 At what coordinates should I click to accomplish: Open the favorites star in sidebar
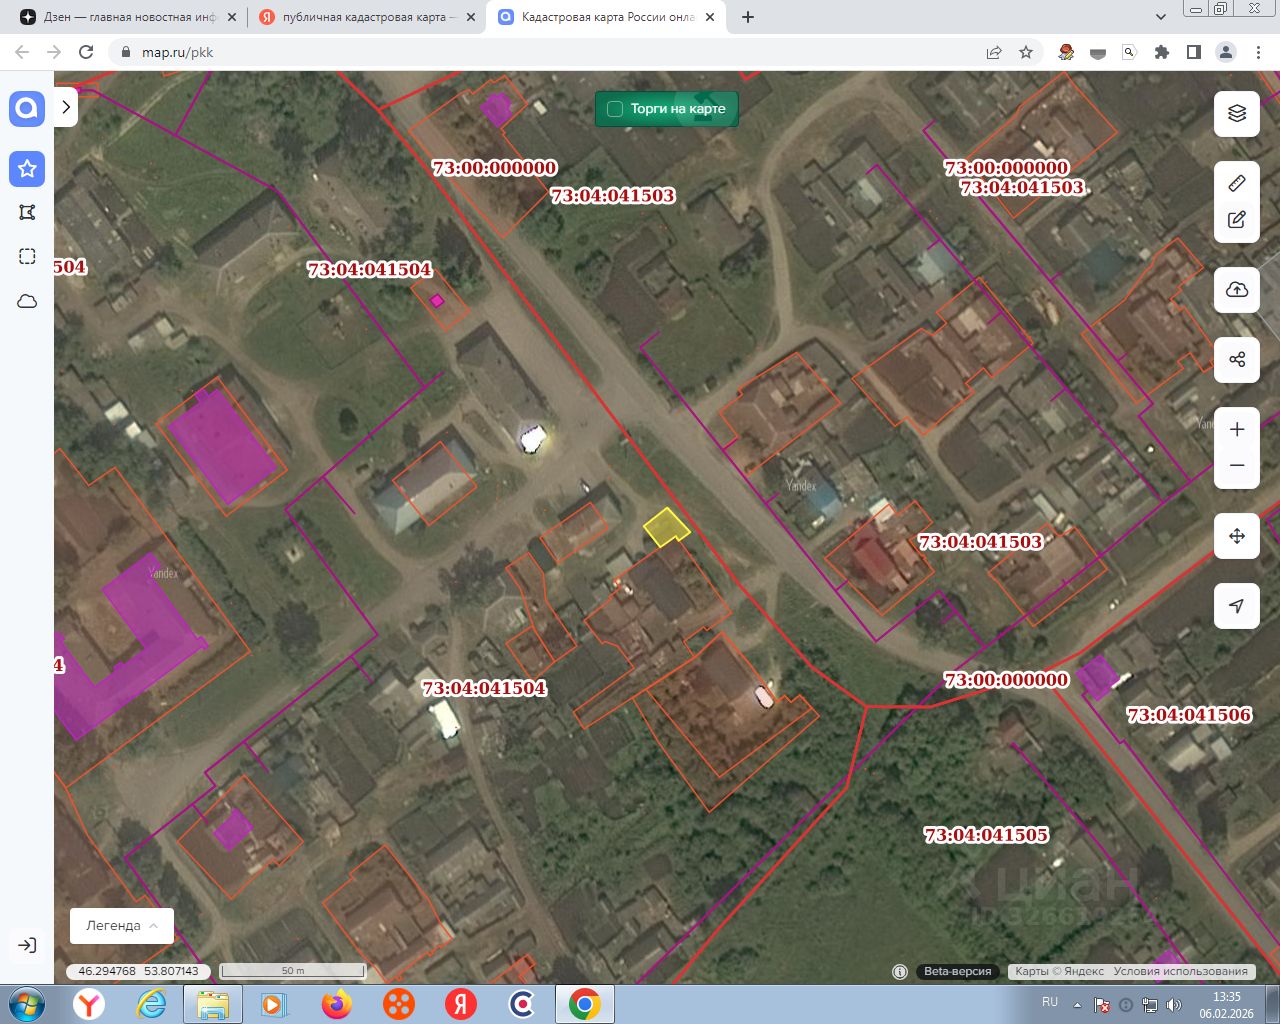point(27,169)
